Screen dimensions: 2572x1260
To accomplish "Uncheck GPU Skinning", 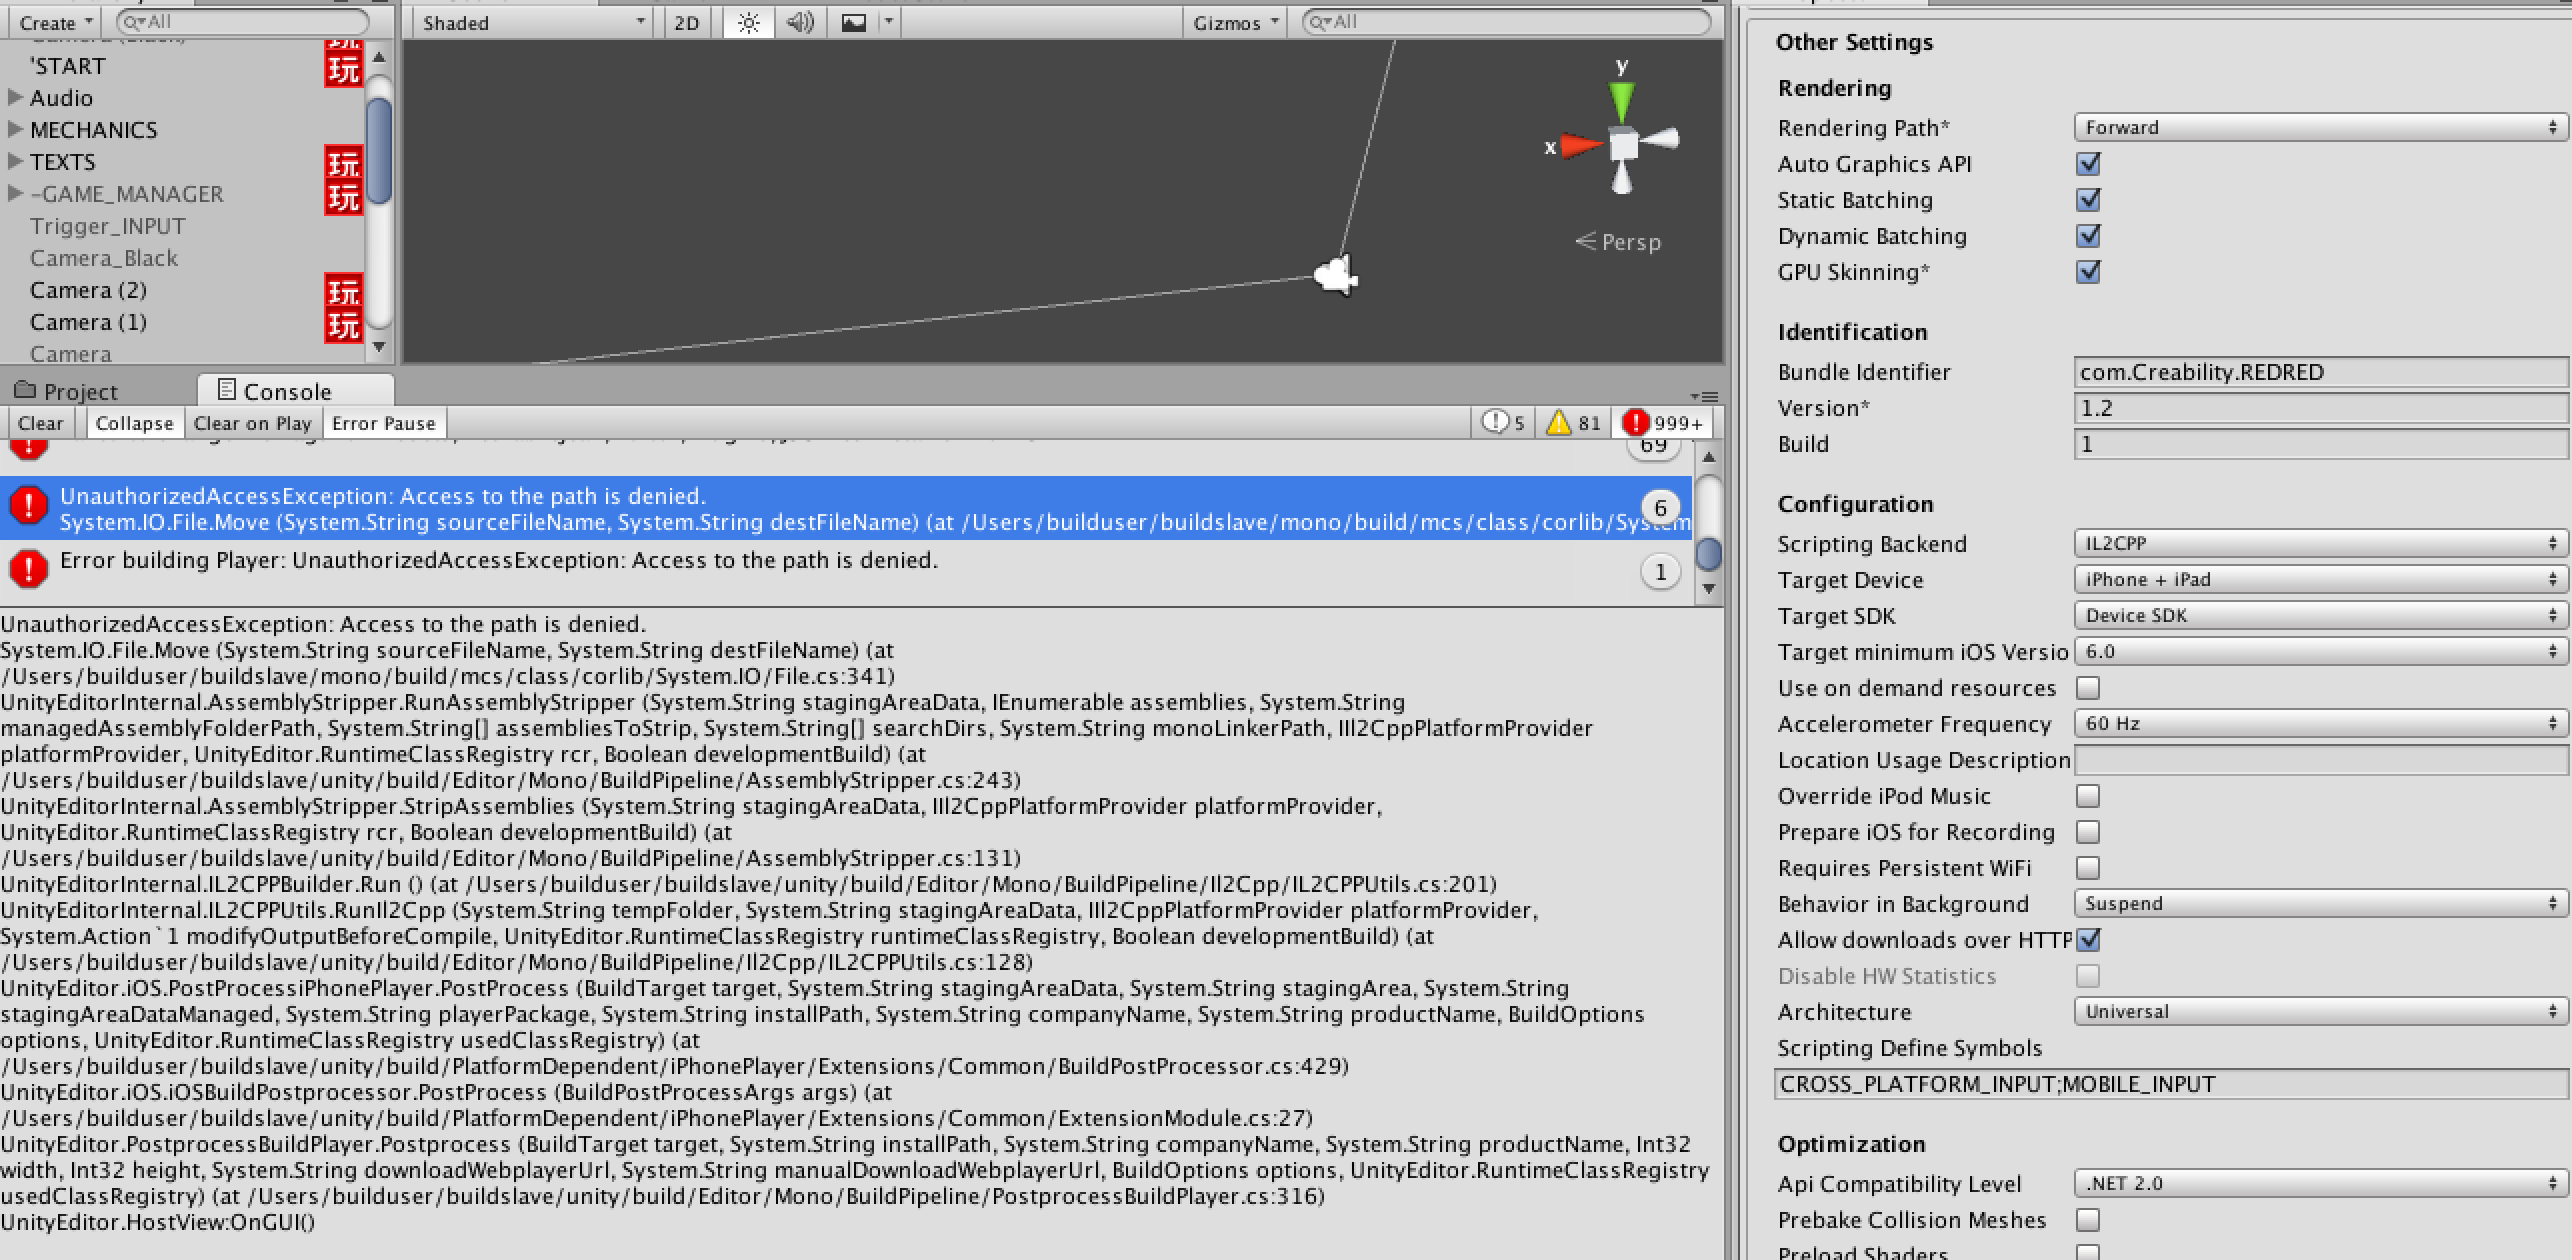I will click(2088, 271).
